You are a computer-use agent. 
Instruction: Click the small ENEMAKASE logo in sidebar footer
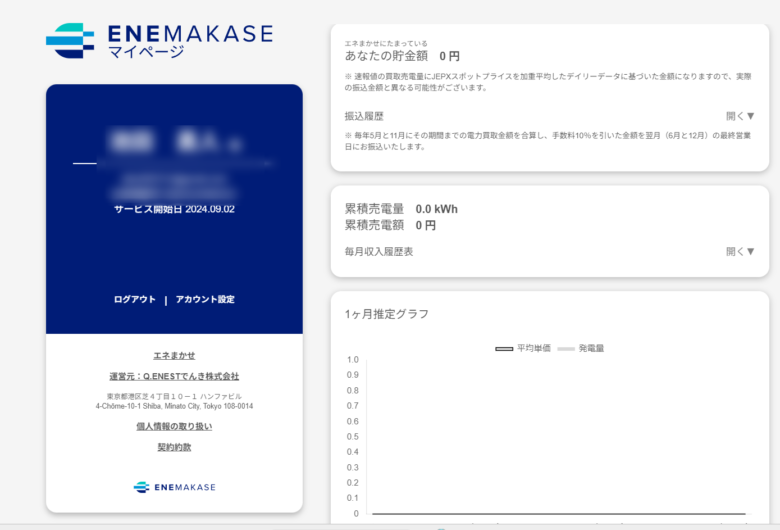click(141, 487)
